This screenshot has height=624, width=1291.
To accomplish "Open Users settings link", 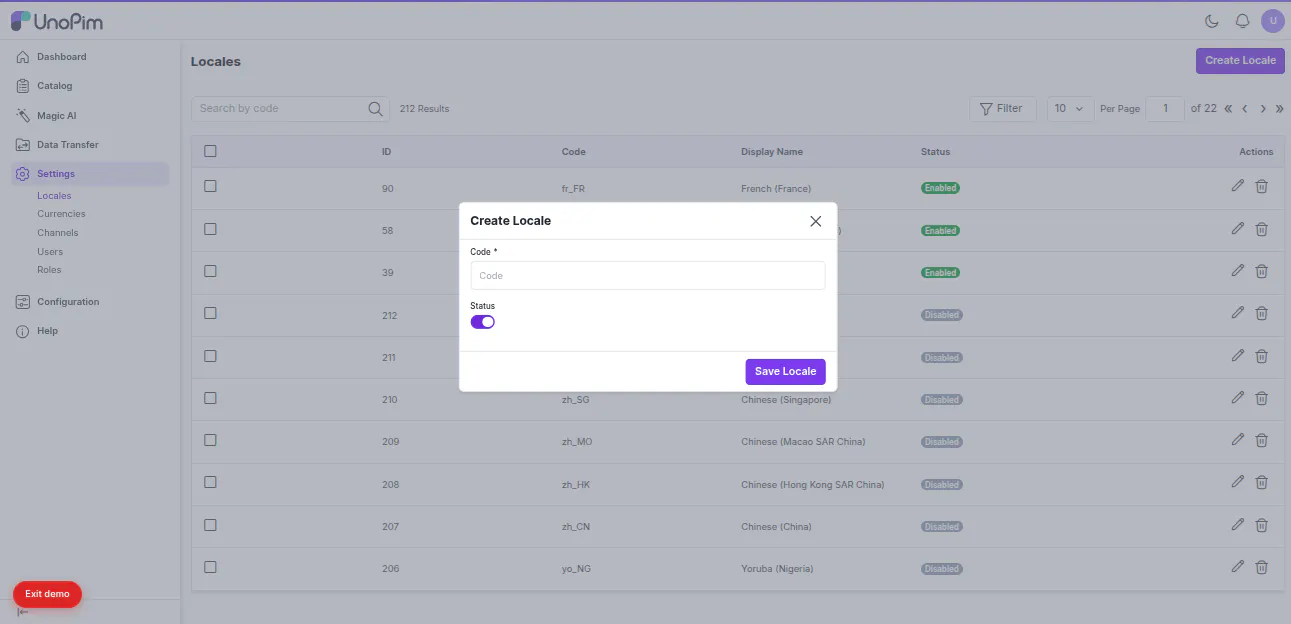I will (50, 252).
